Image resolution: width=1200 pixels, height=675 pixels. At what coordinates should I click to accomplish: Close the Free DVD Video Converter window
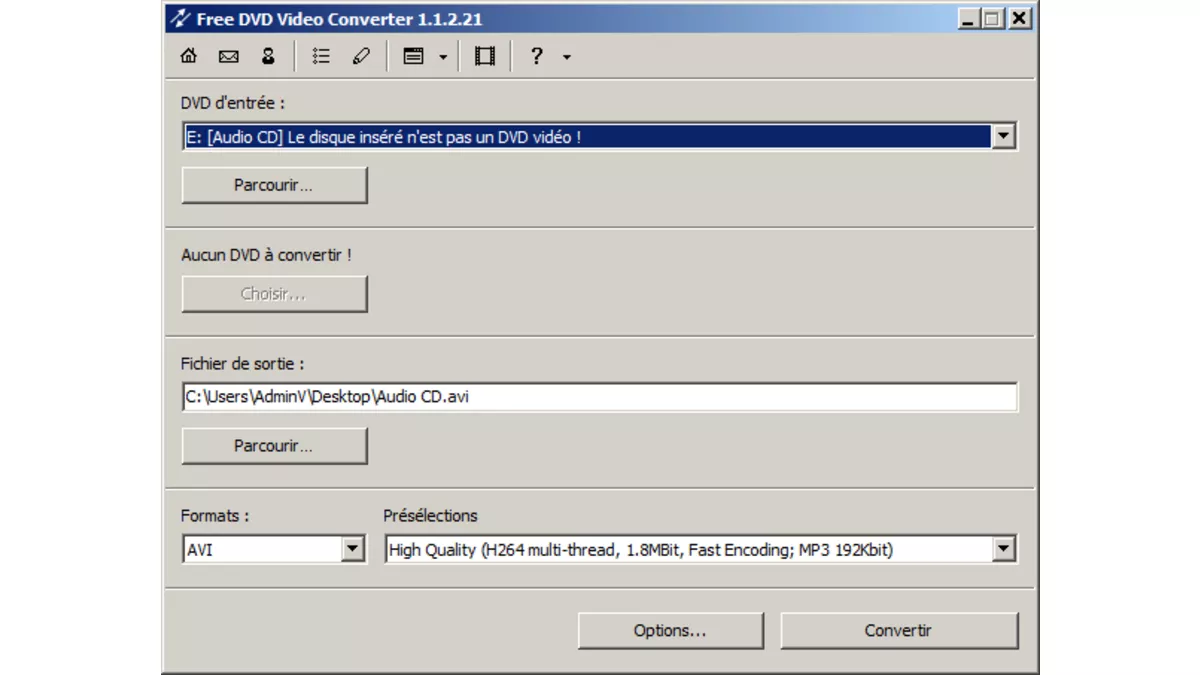point(1019,18)
